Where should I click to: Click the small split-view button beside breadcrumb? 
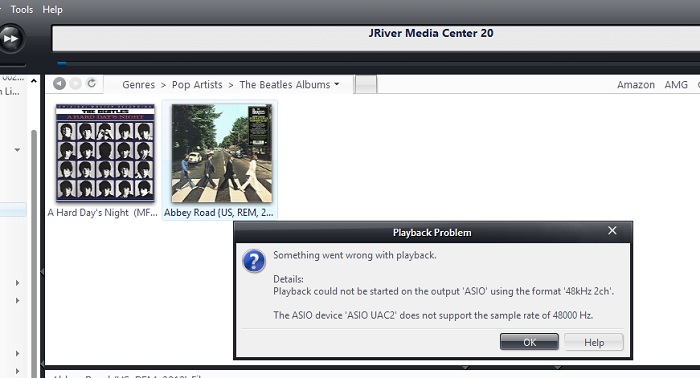point(366,84)
